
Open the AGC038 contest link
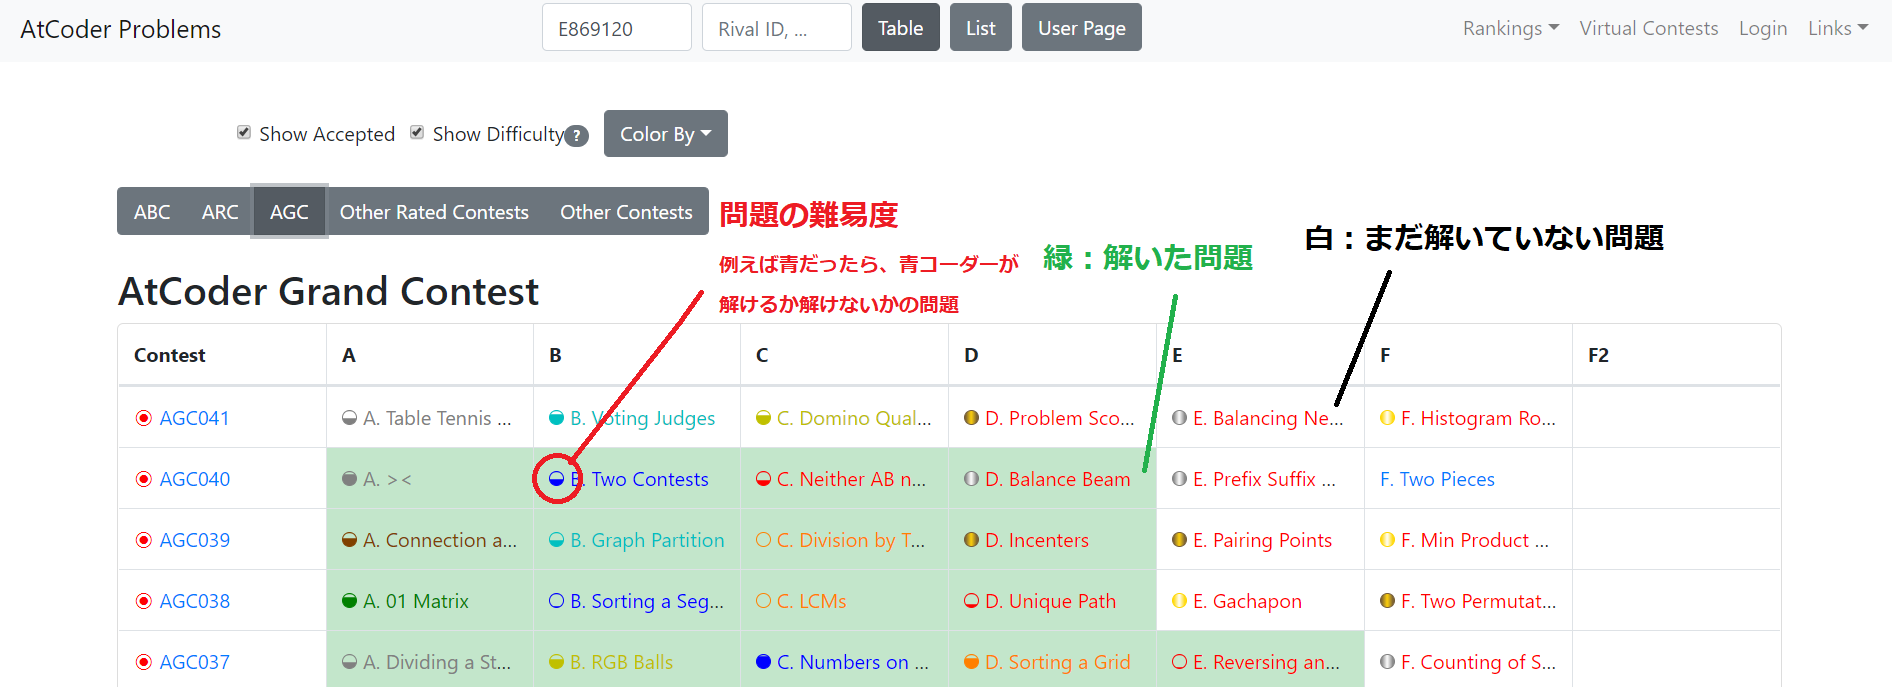tap(195, 601)
